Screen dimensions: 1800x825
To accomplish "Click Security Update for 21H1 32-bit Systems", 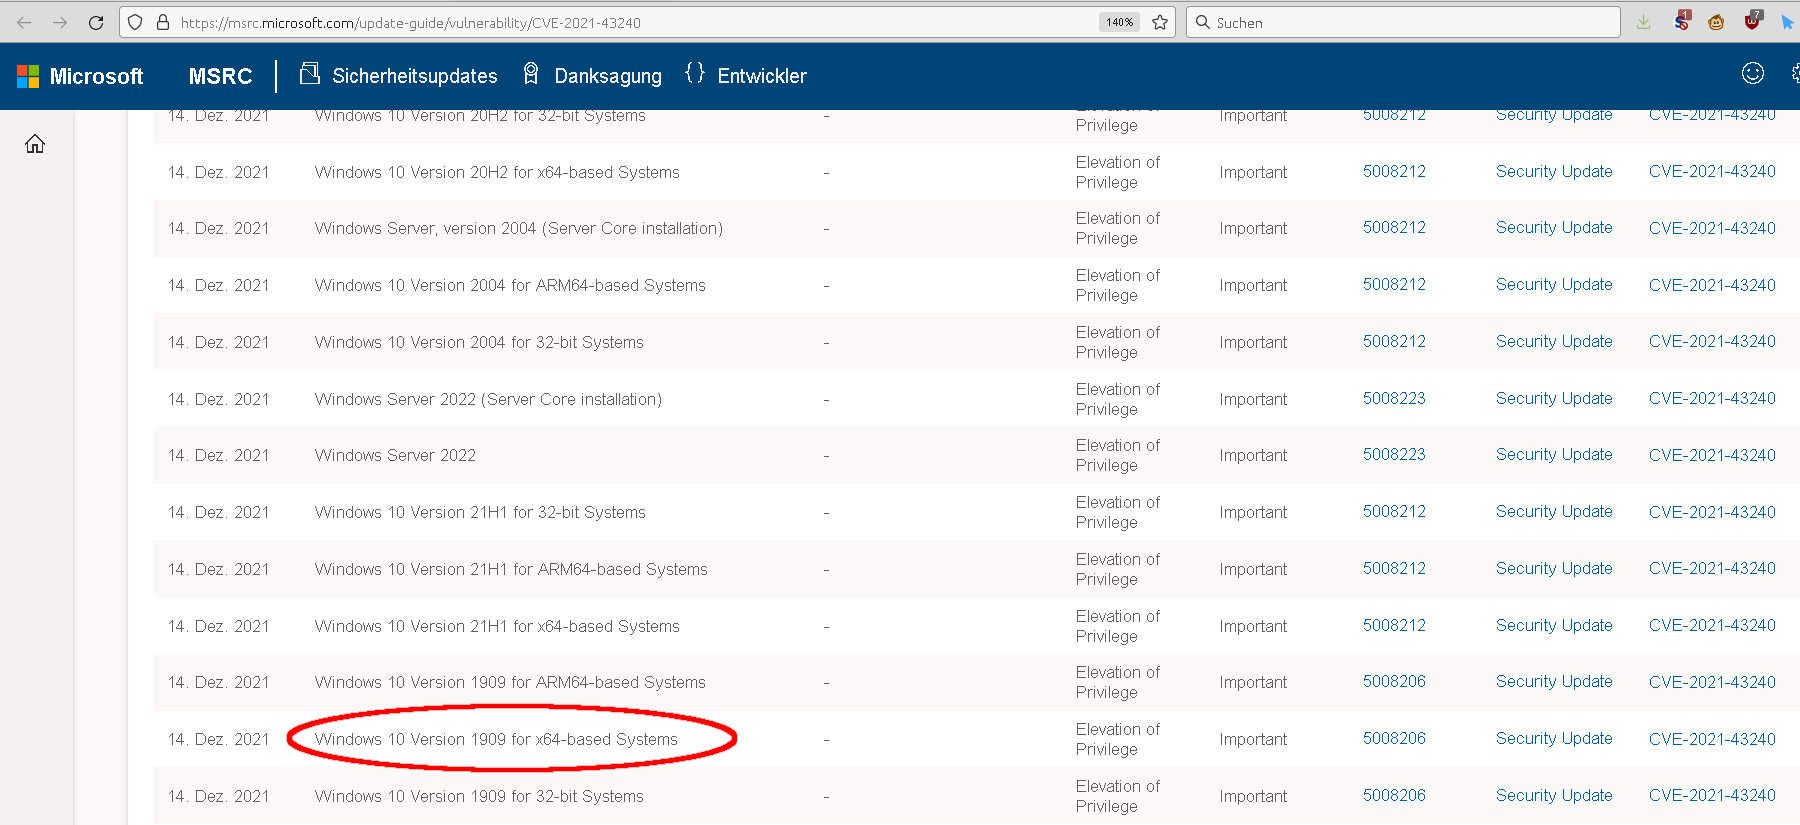I will 1554,511.
